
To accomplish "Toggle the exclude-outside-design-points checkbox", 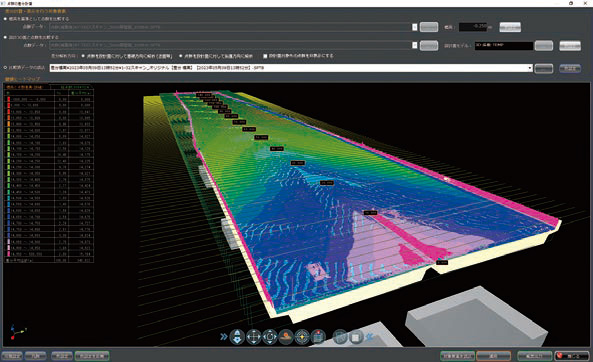I will (x=265, y=56).
